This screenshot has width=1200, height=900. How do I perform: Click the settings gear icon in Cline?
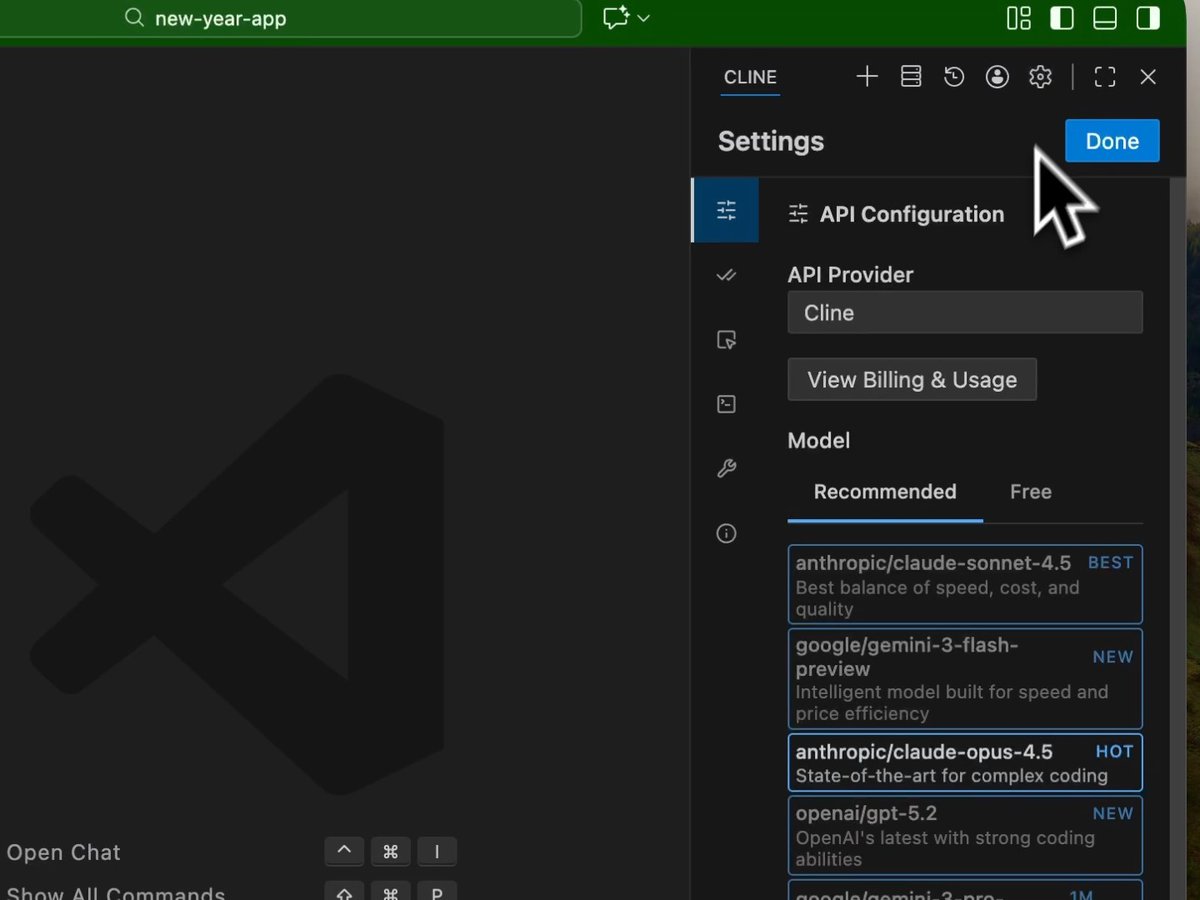pos(1041,77)
